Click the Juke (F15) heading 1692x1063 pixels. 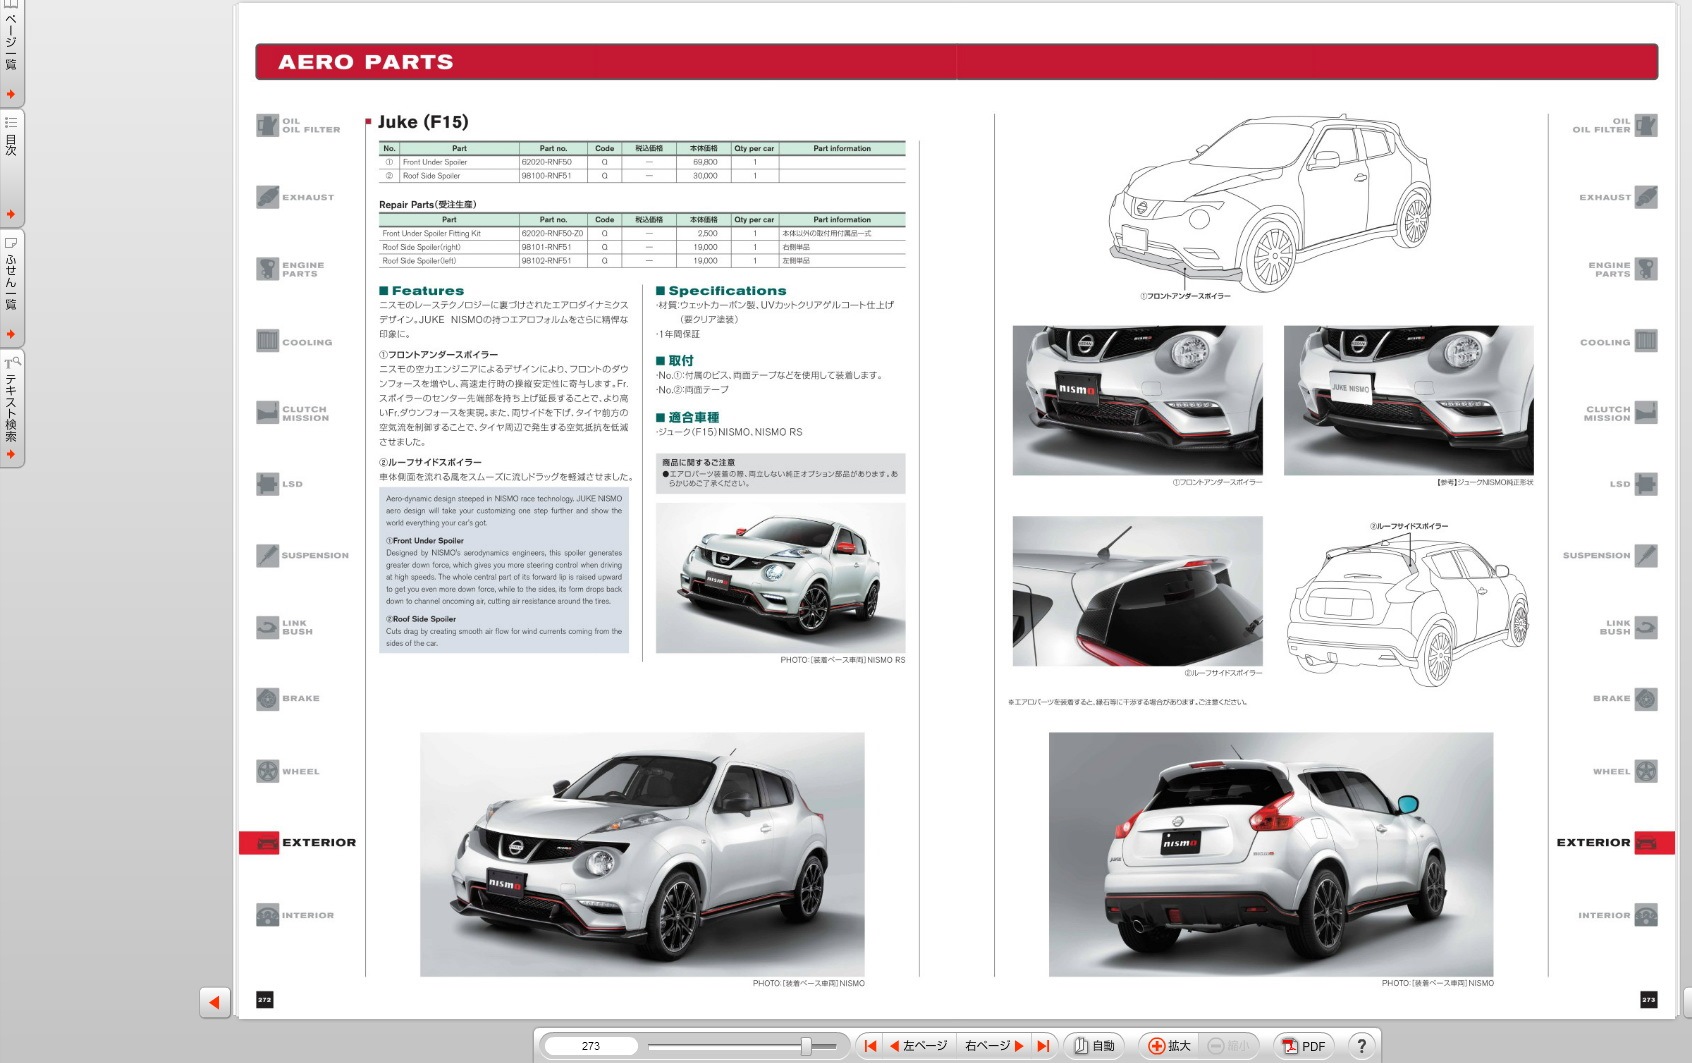(423, 122)
